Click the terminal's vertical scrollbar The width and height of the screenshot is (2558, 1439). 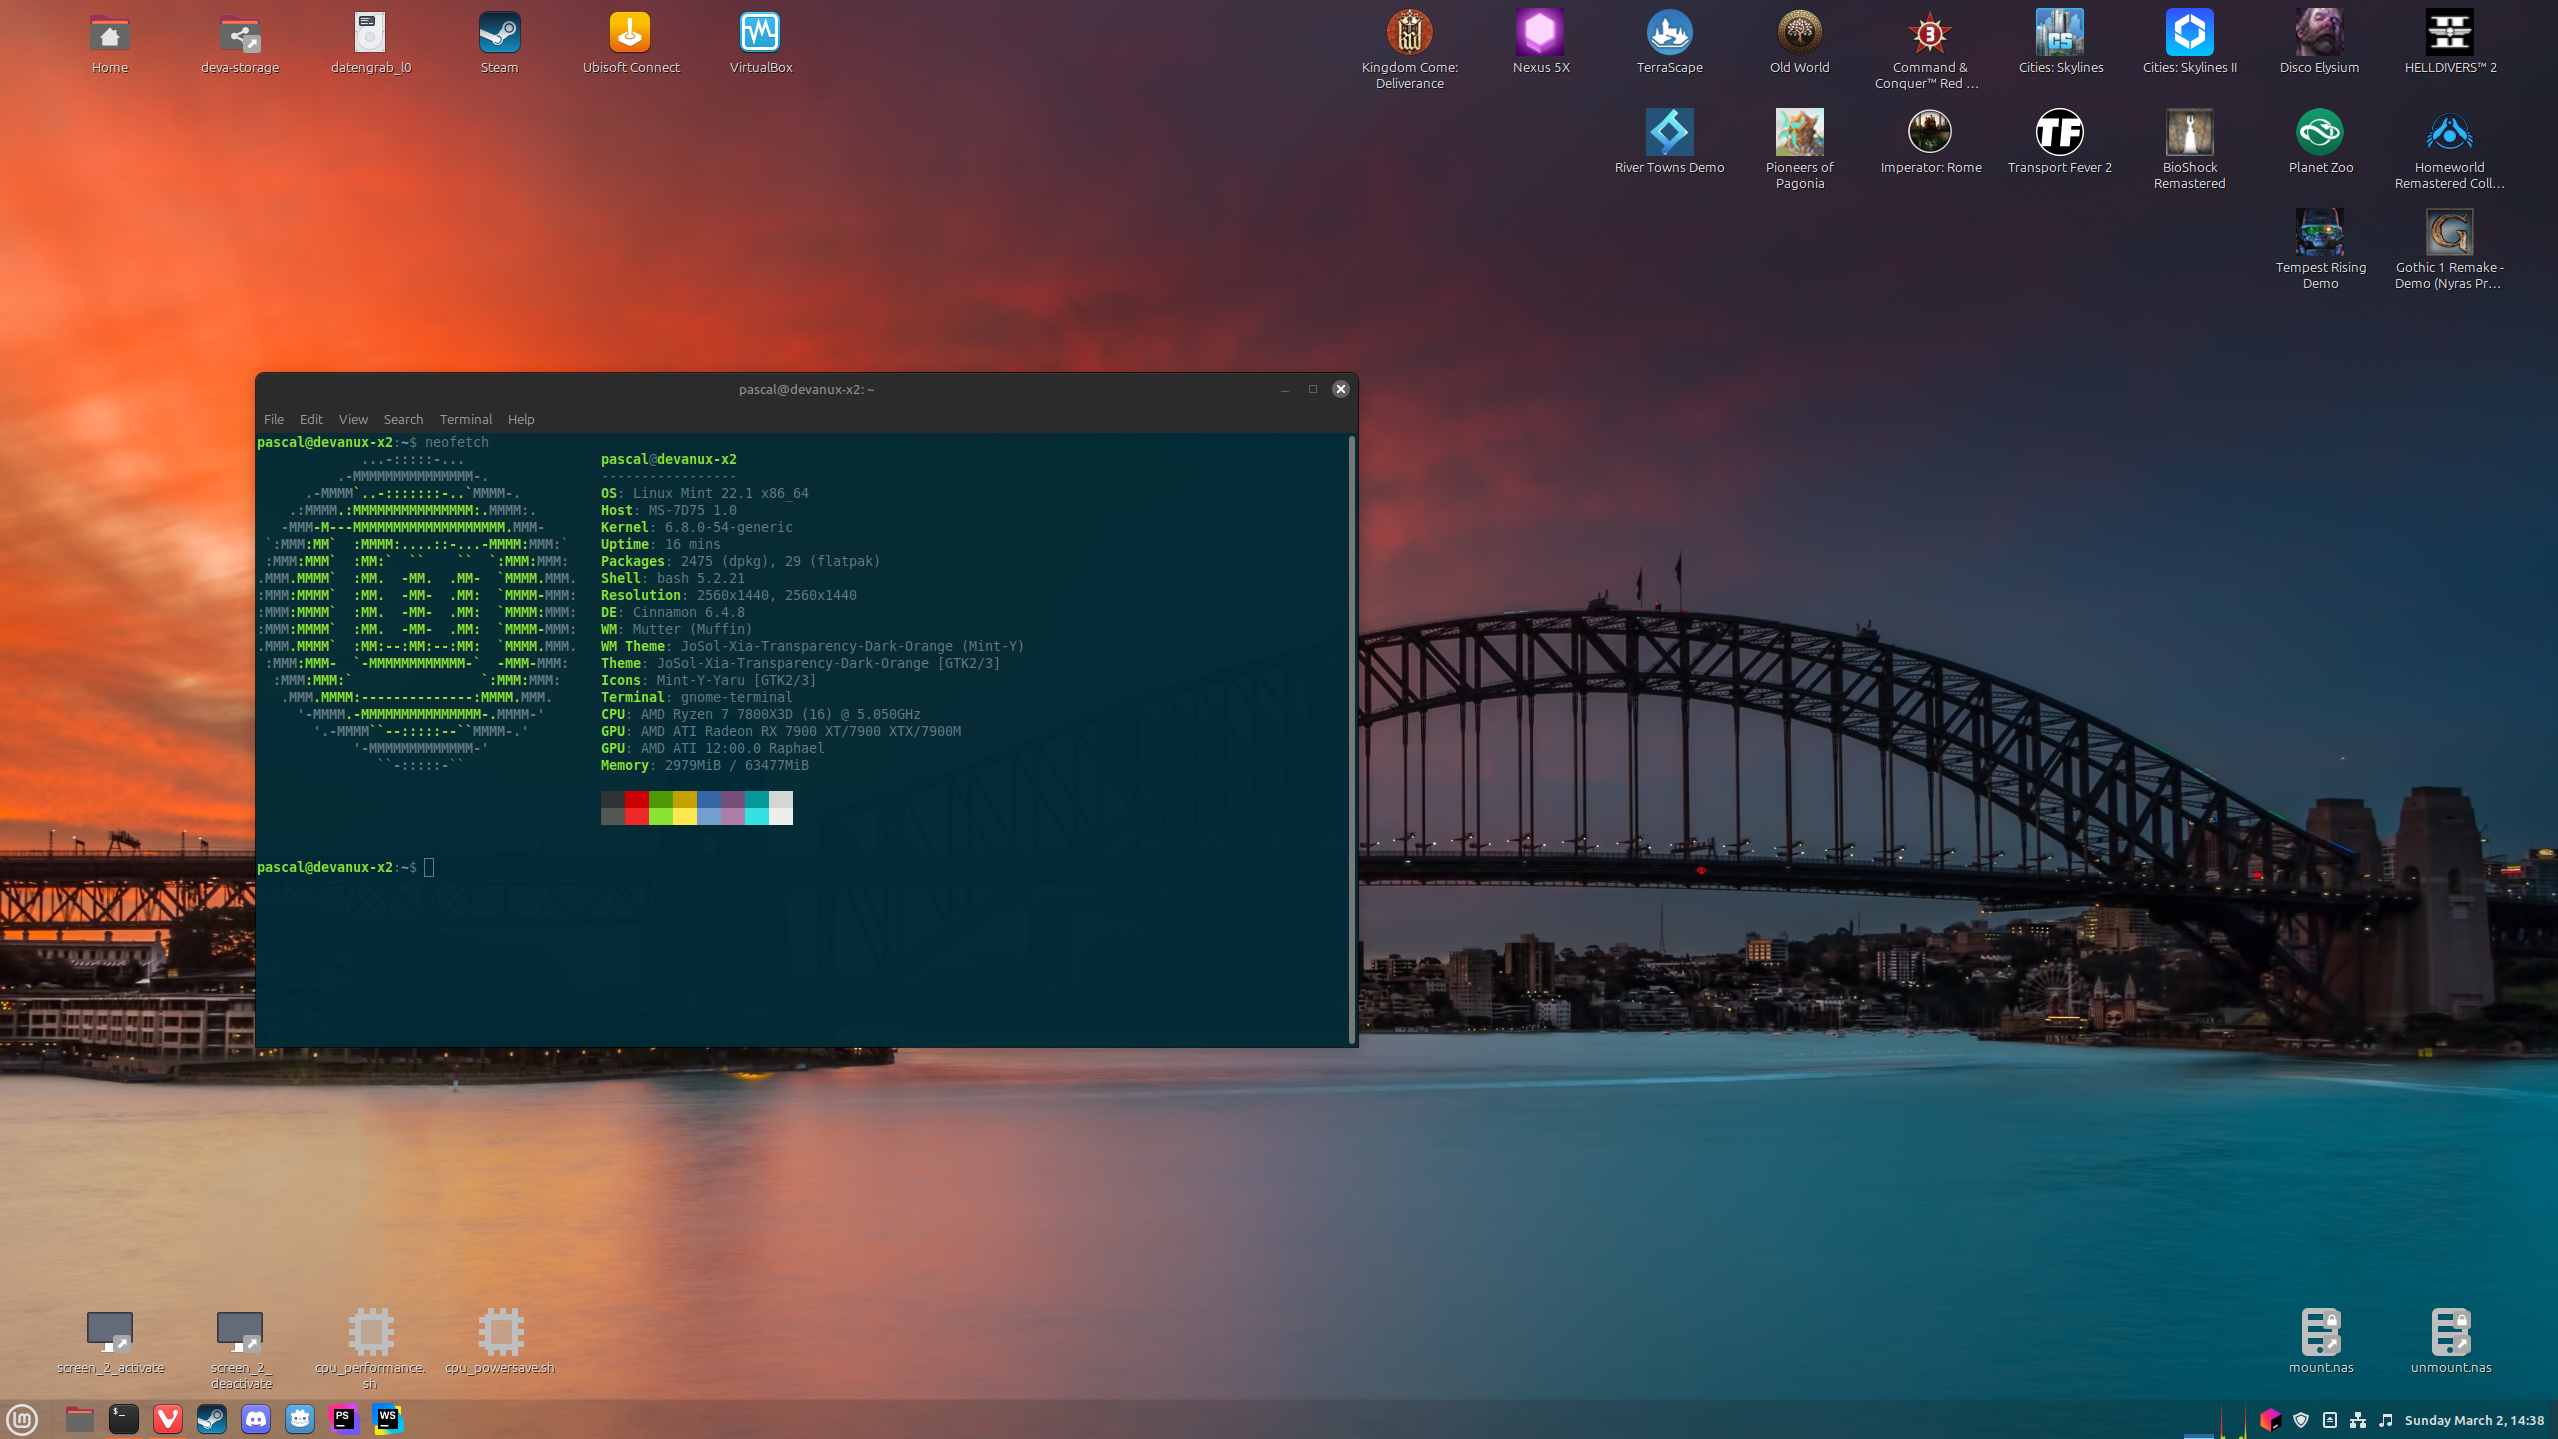pos(1352,740)
